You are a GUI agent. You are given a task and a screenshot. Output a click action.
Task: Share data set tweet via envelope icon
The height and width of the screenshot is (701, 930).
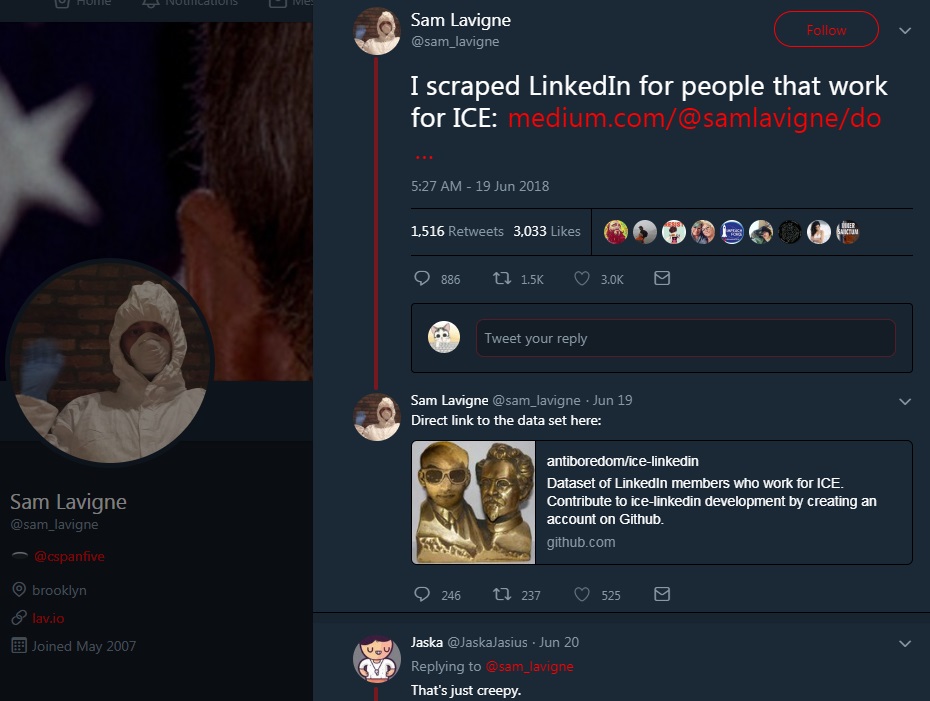click(x=661, y=594)
